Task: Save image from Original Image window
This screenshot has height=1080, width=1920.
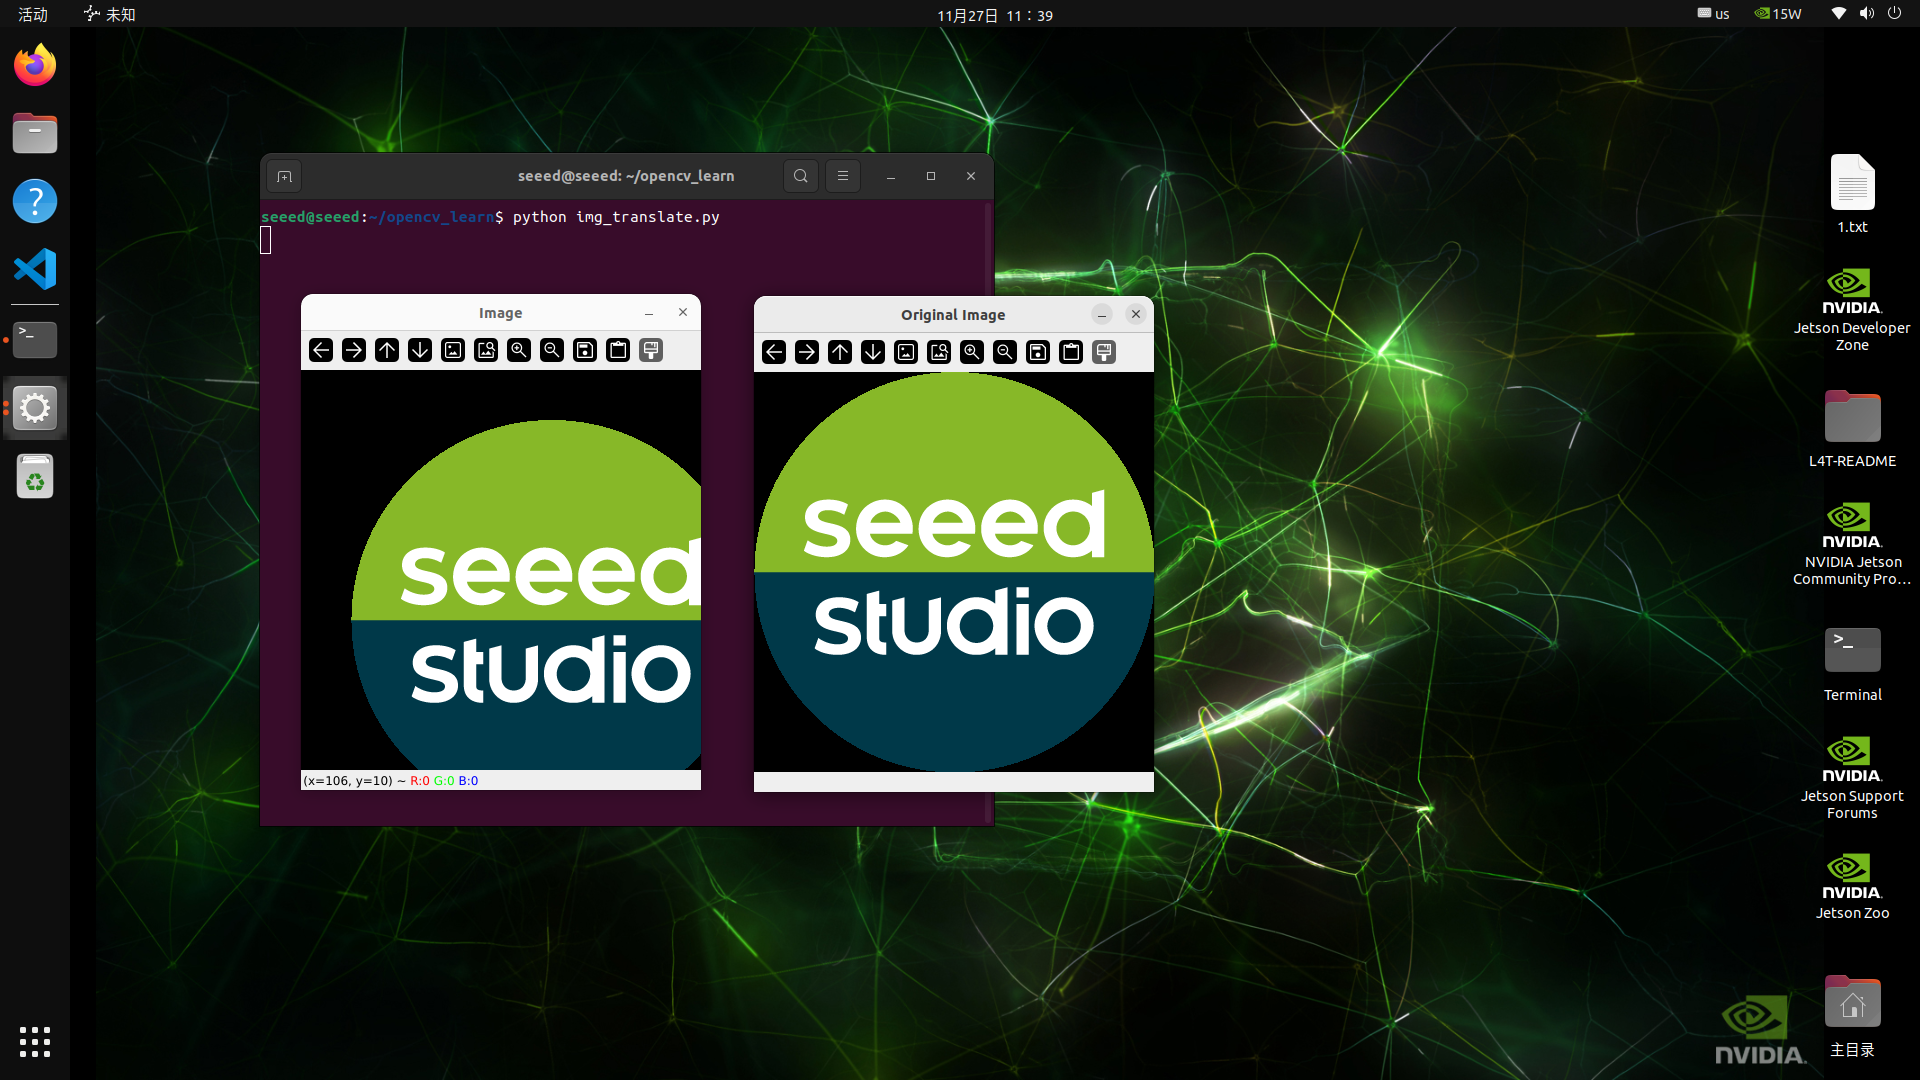Action: (x=1038, y=352)
